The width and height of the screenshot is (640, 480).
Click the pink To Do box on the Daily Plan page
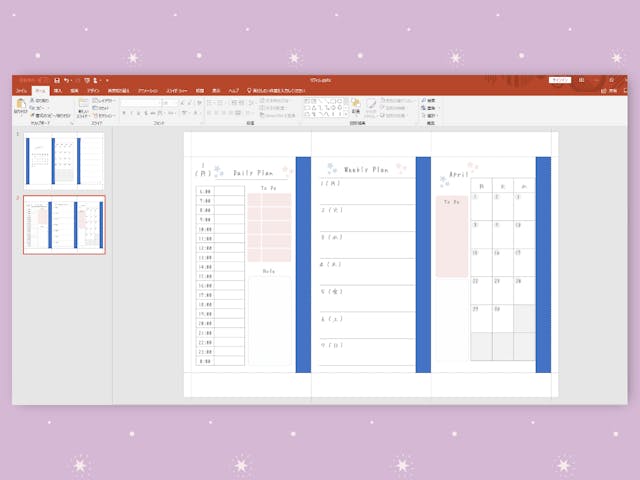pyautogui.click(x=269, y=226)
